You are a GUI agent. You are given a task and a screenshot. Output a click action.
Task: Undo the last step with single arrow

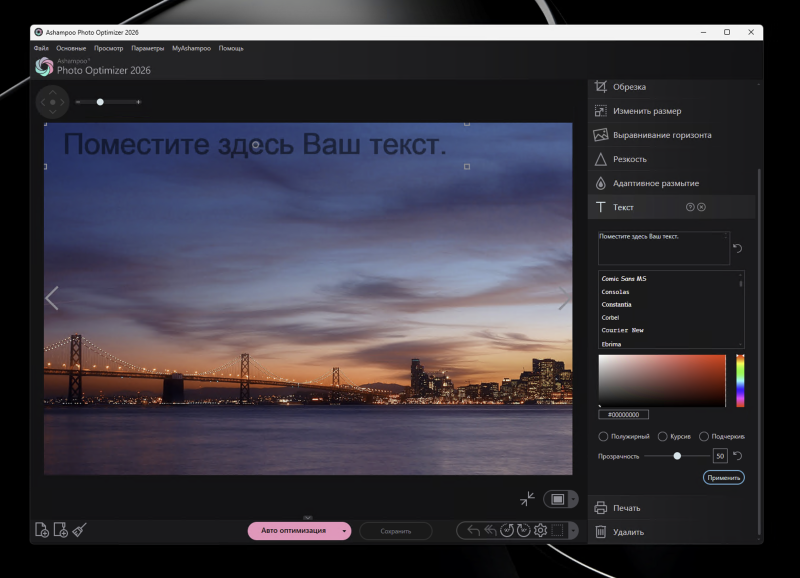click(473, 531)
